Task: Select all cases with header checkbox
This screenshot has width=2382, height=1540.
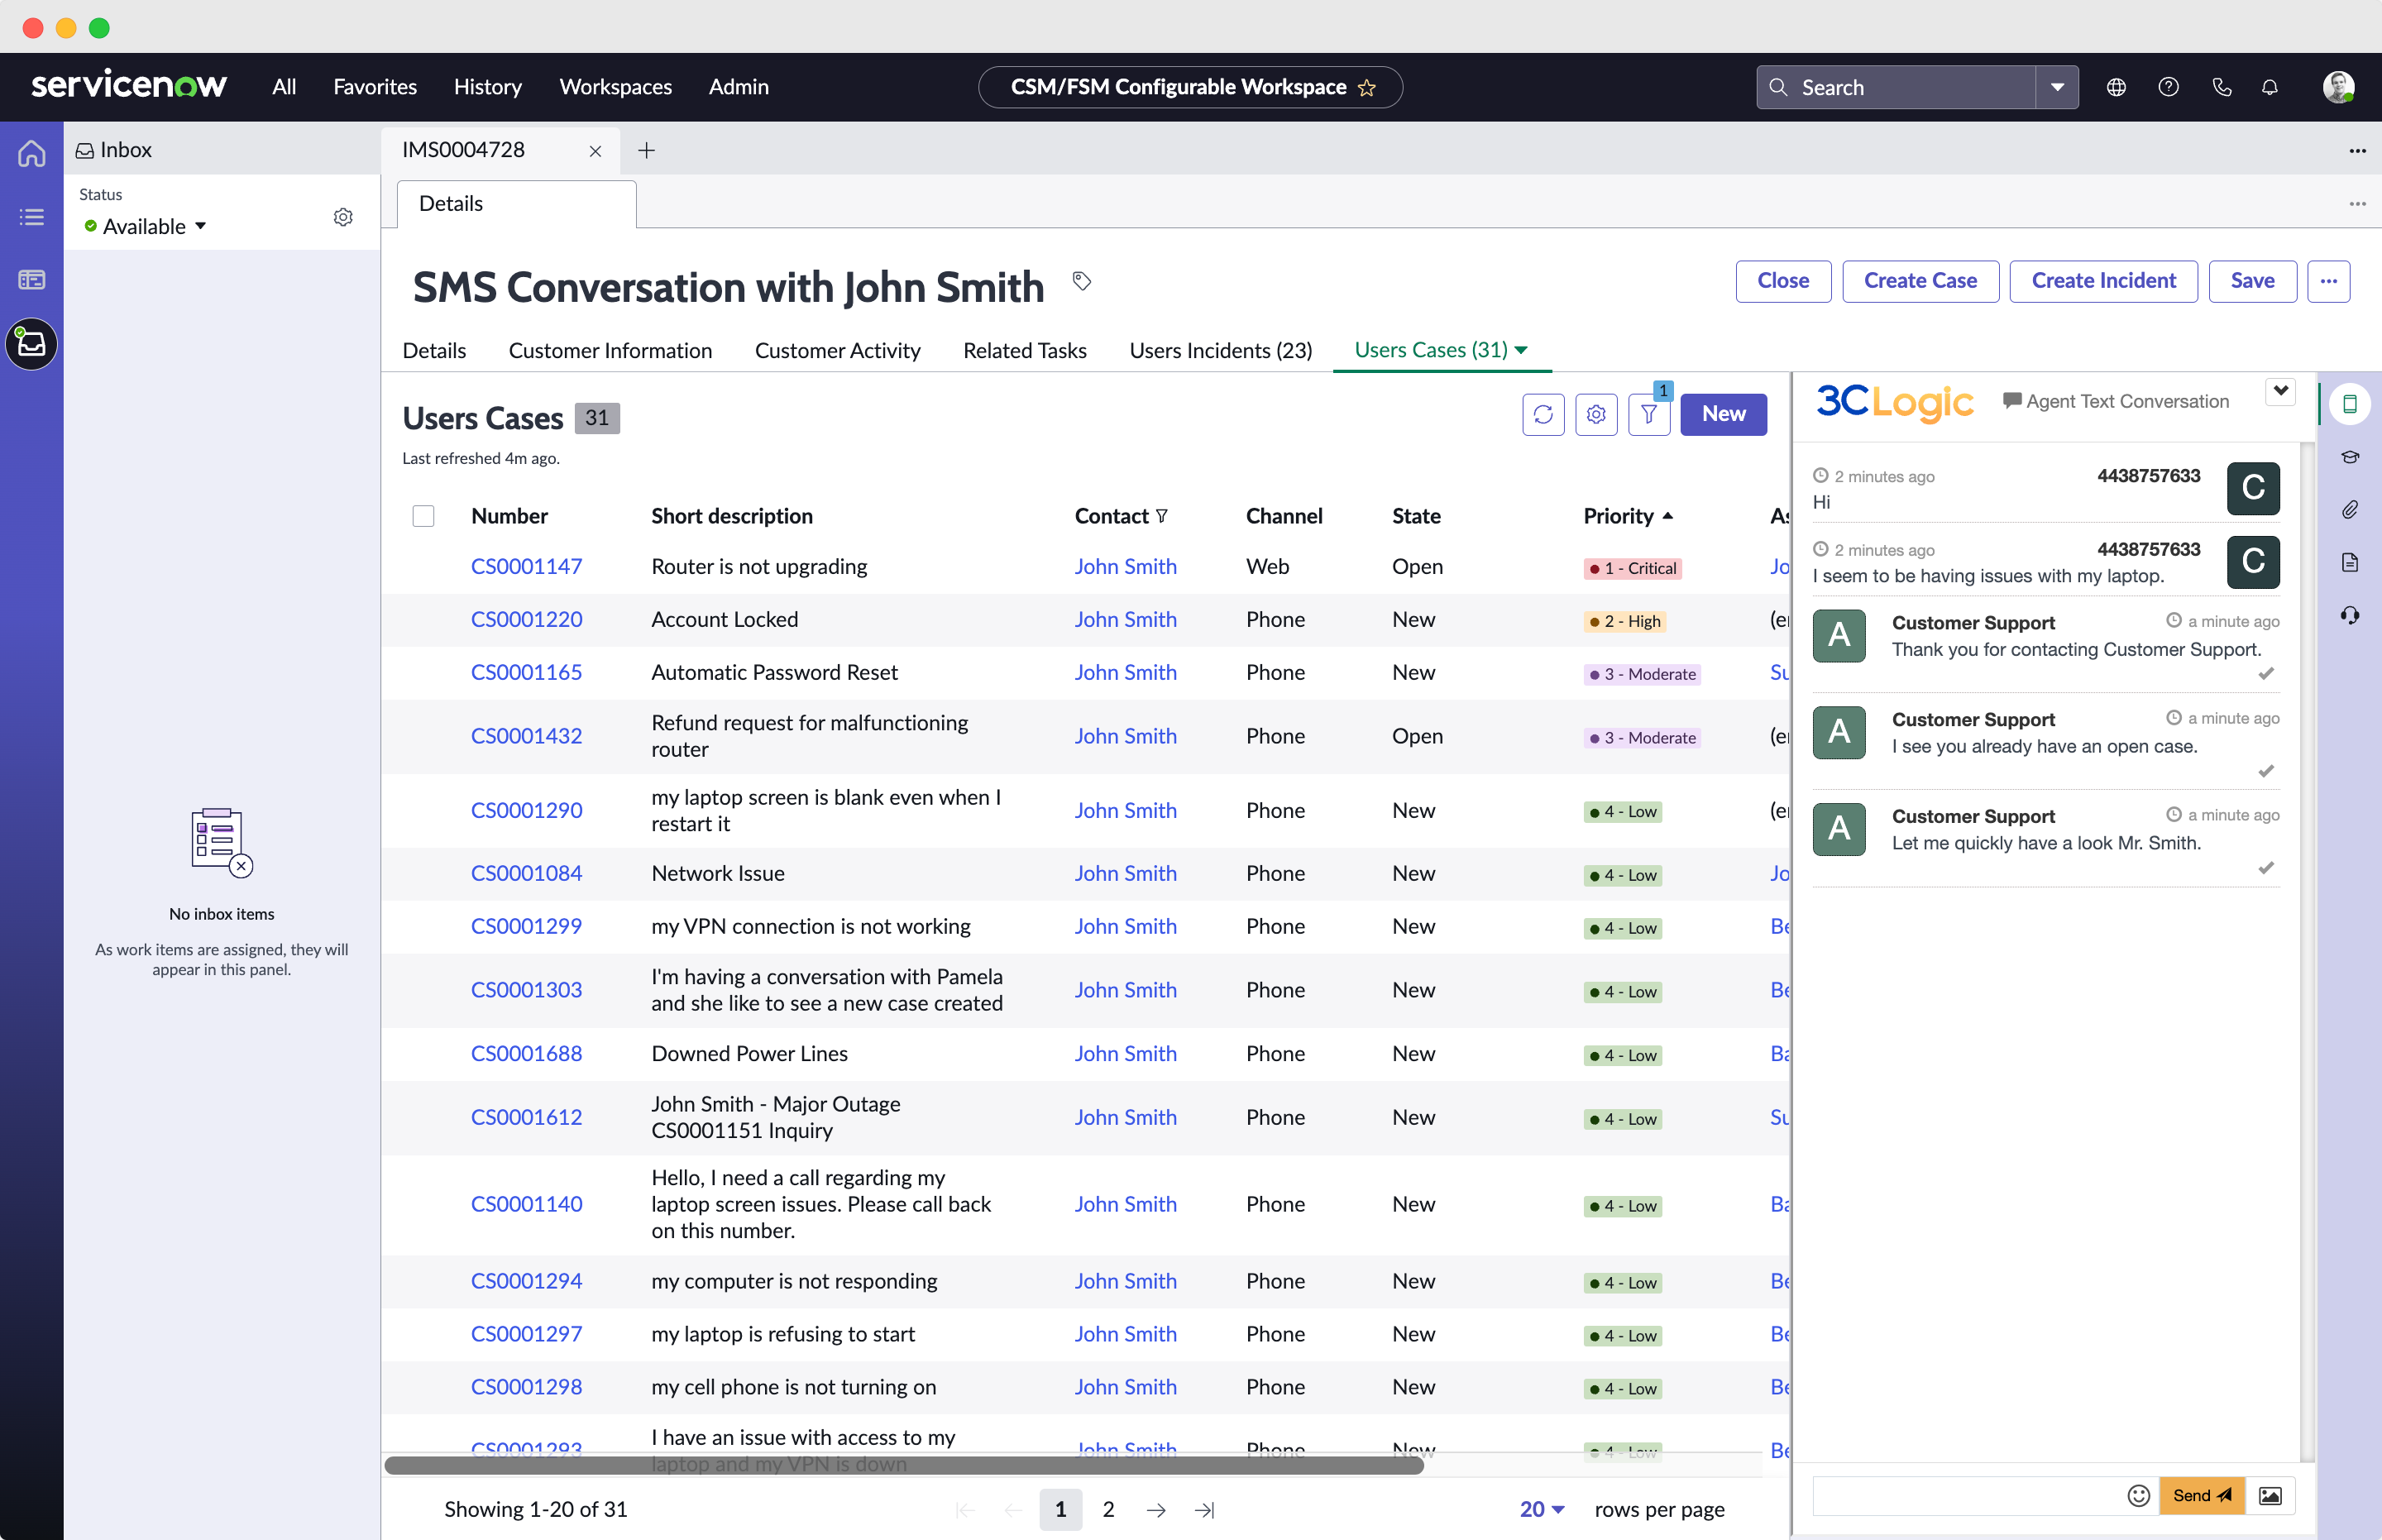Action: coord(423,516)
